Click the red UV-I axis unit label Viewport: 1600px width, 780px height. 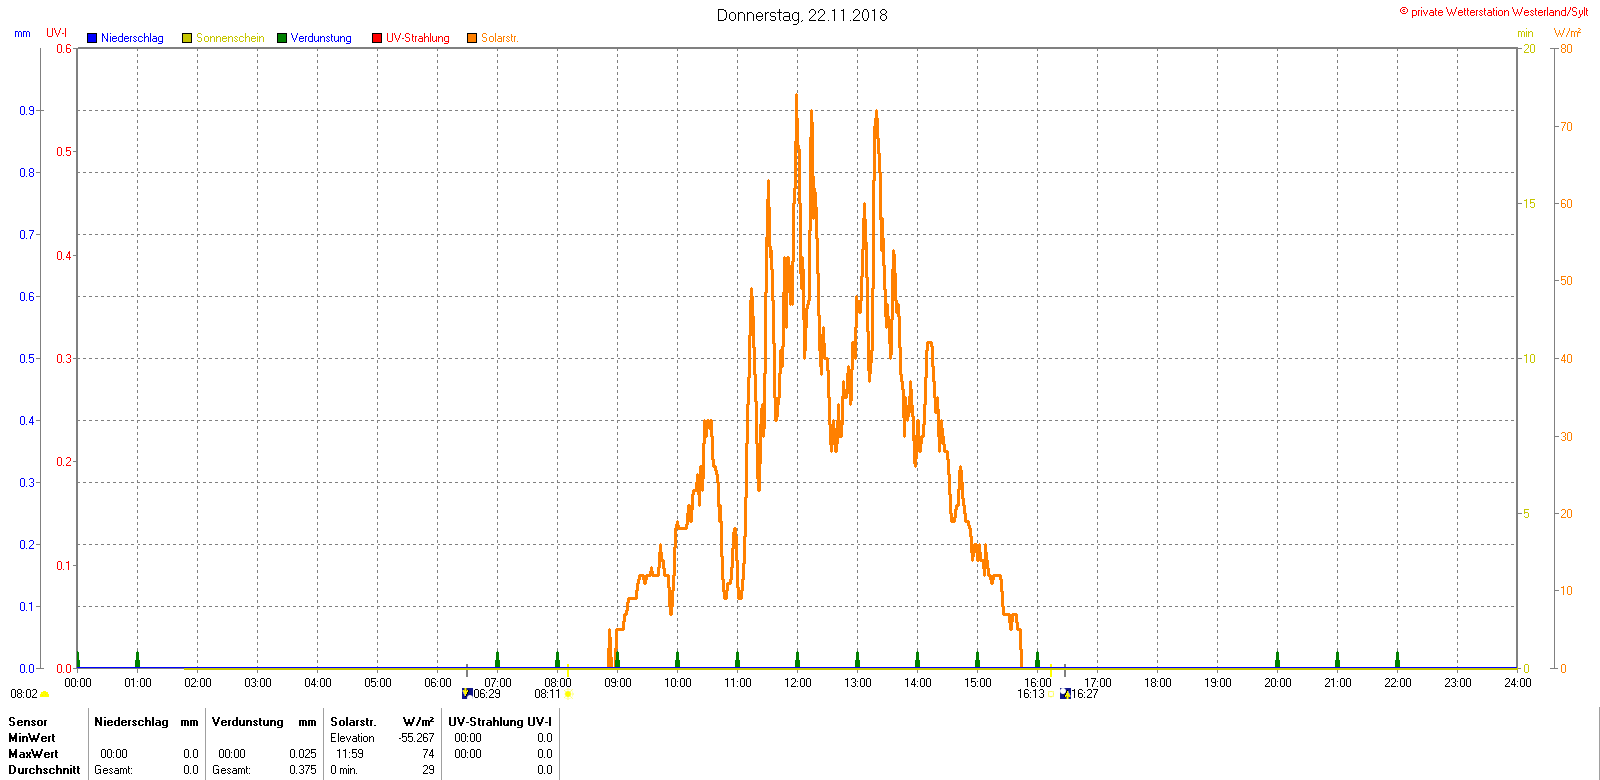tap(57, 33)
